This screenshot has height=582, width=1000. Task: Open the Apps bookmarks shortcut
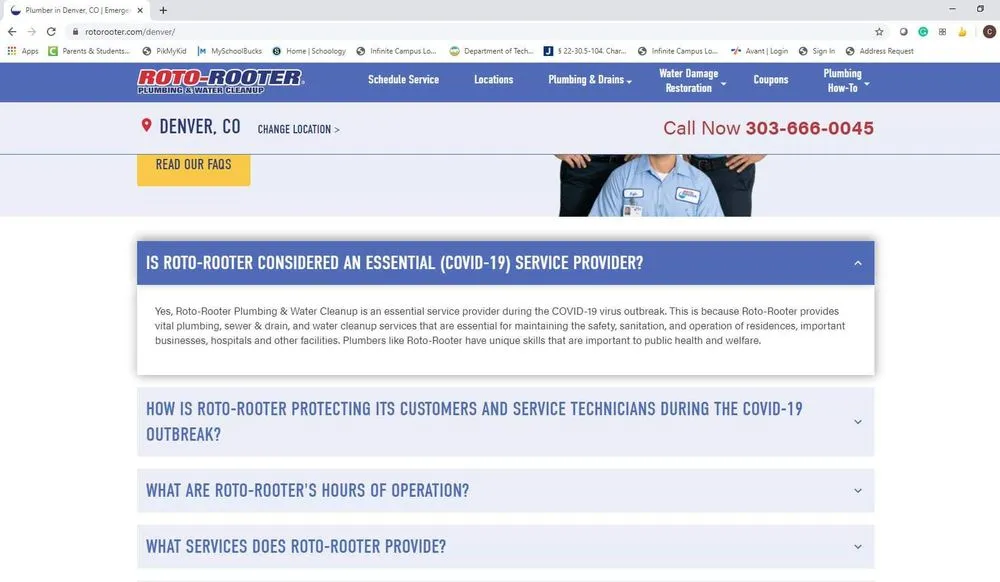click(22, 51)
